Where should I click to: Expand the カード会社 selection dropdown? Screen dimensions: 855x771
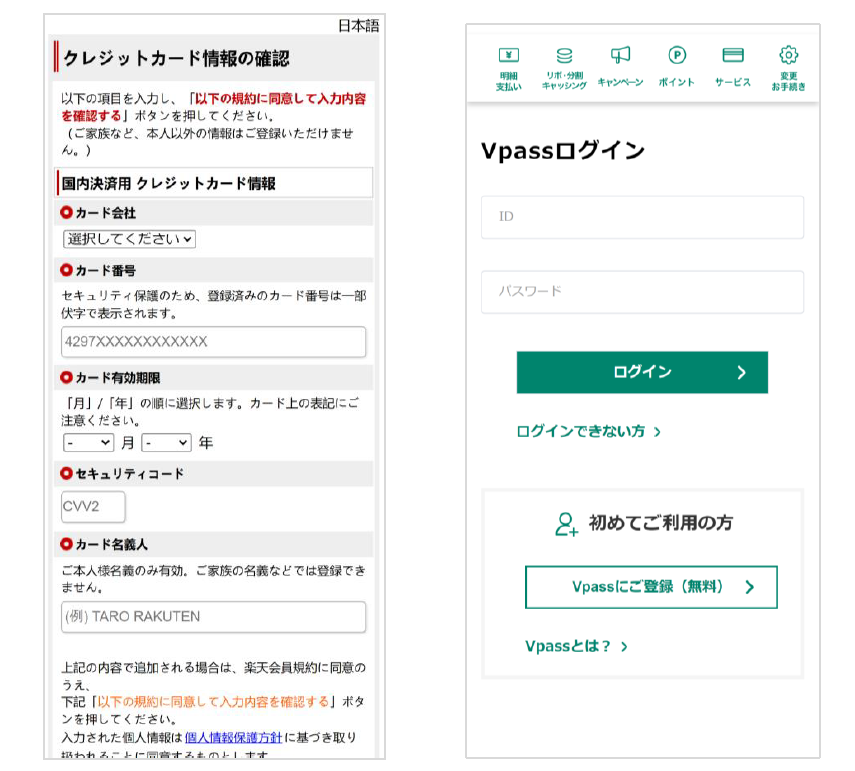click(x=129, y=239)
